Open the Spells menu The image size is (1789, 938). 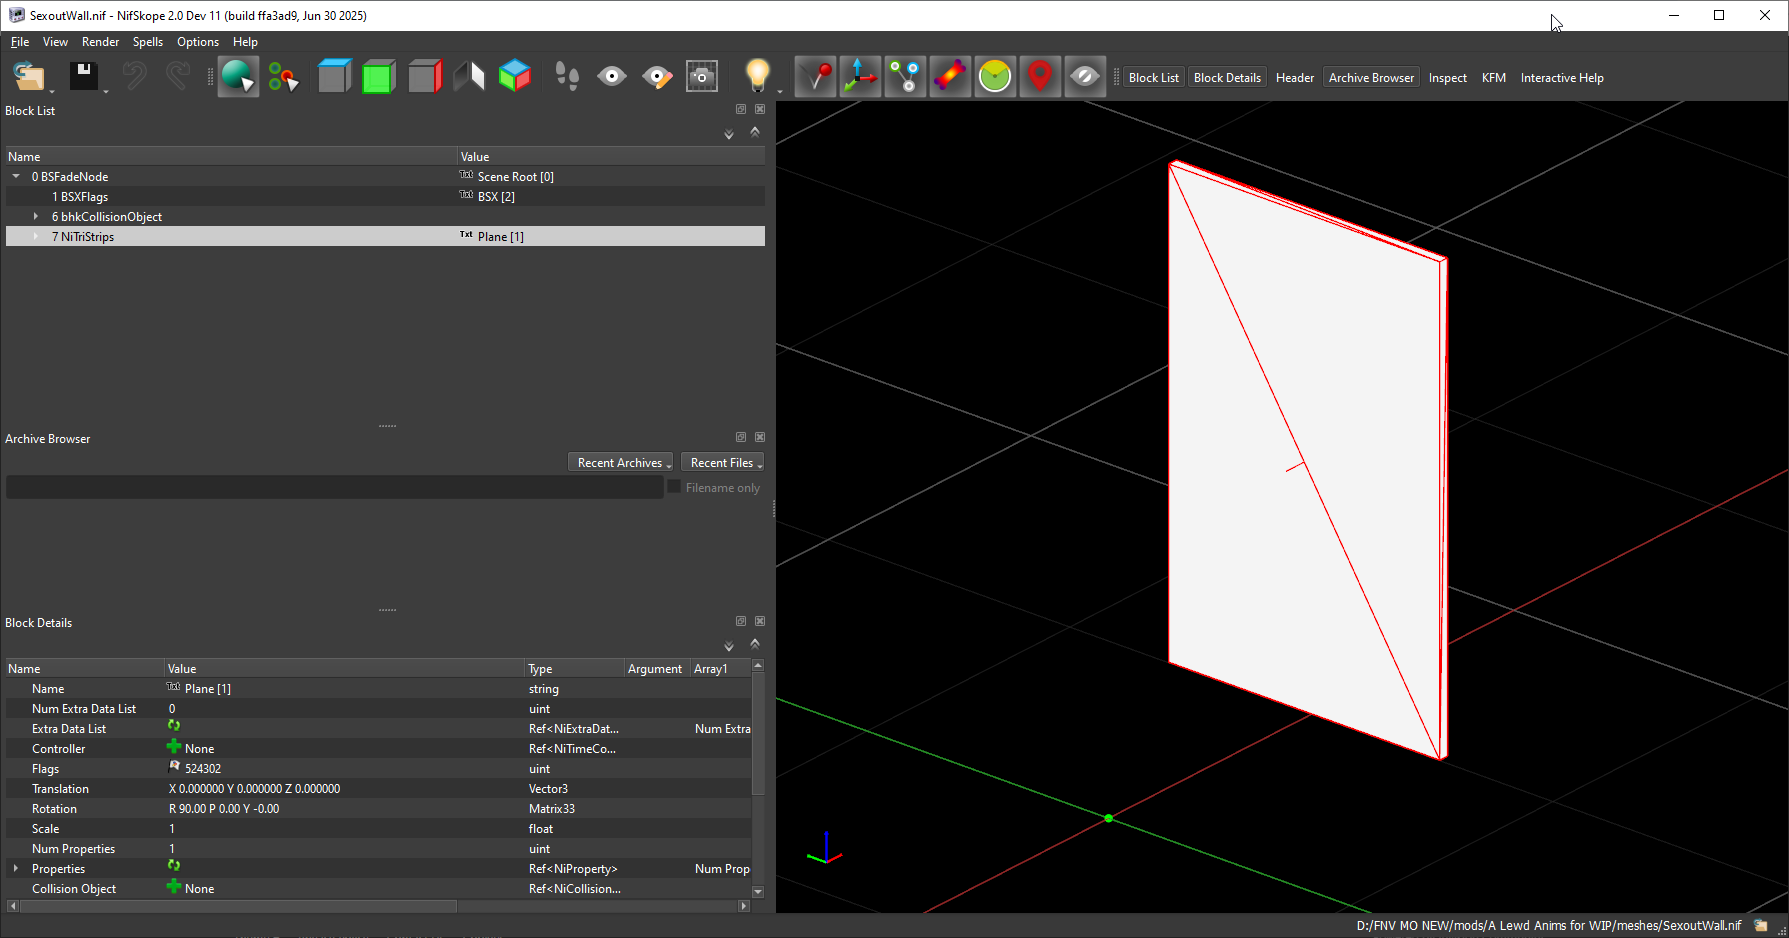click(148, 42)
